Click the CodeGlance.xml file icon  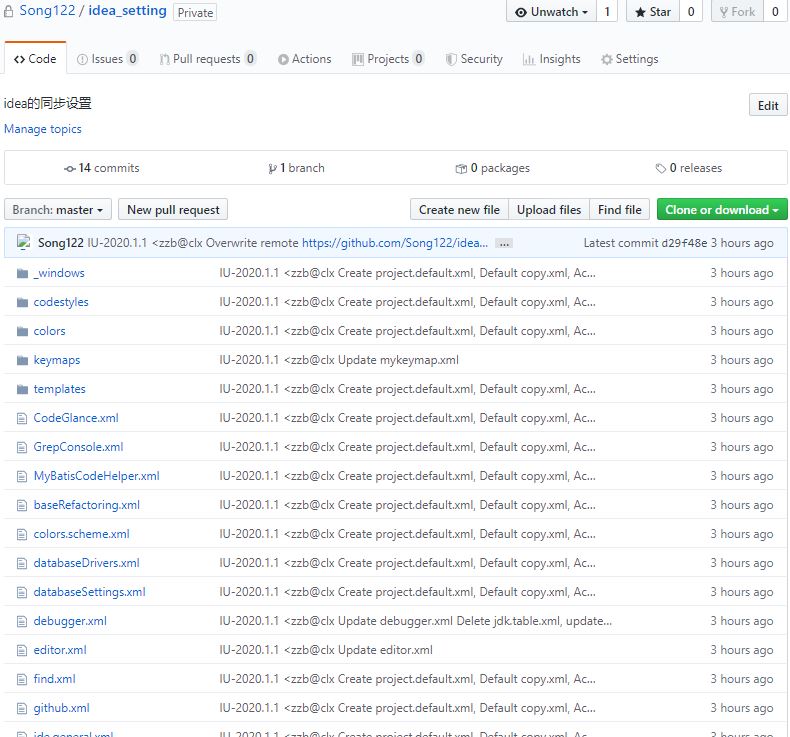23,418
